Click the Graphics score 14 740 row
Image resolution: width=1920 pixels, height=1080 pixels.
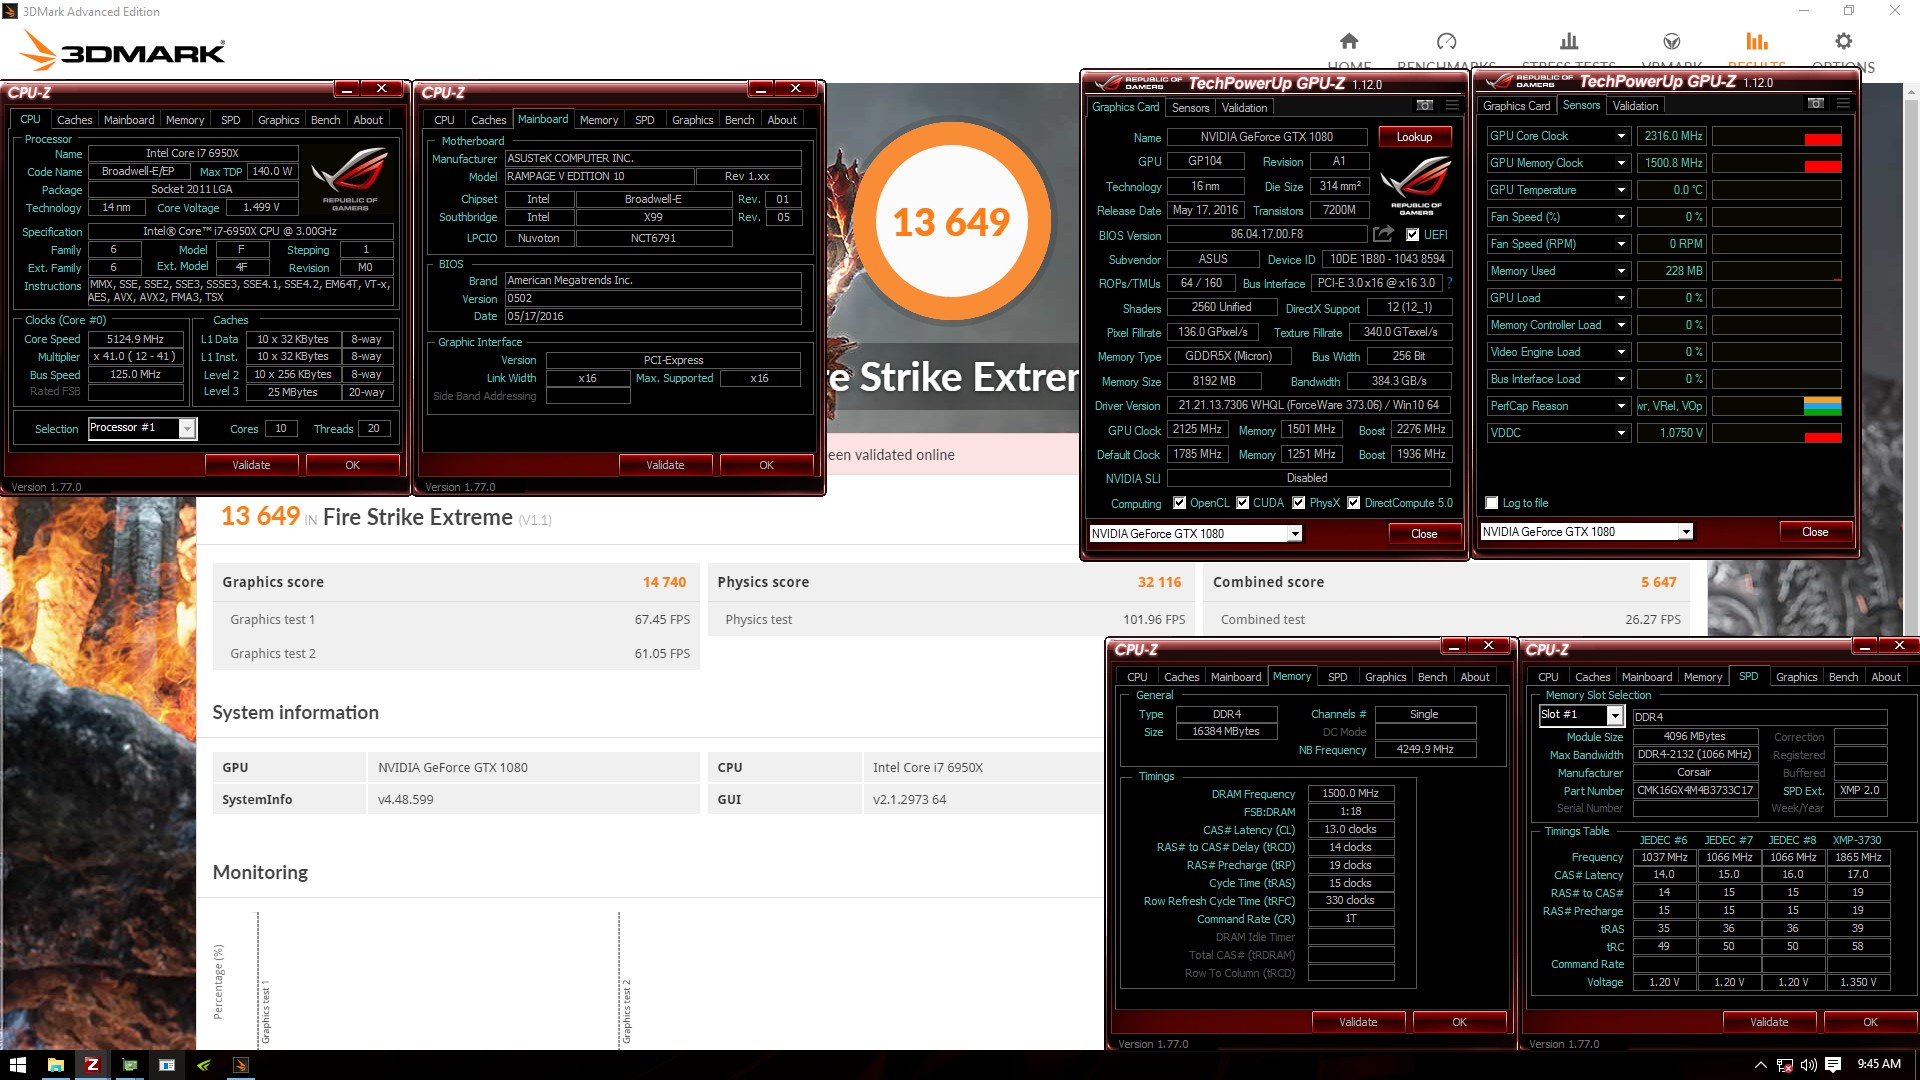click(x=454, y=582)
